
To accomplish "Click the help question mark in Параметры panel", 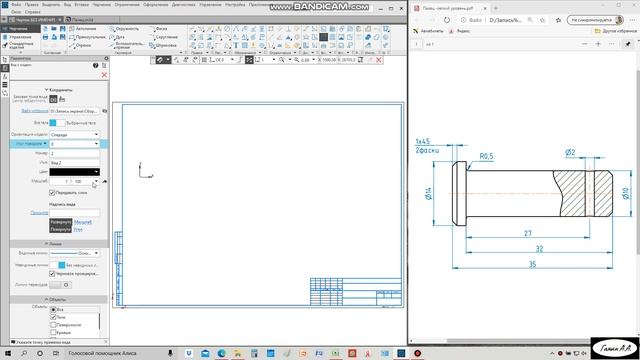I will (96, 65).
